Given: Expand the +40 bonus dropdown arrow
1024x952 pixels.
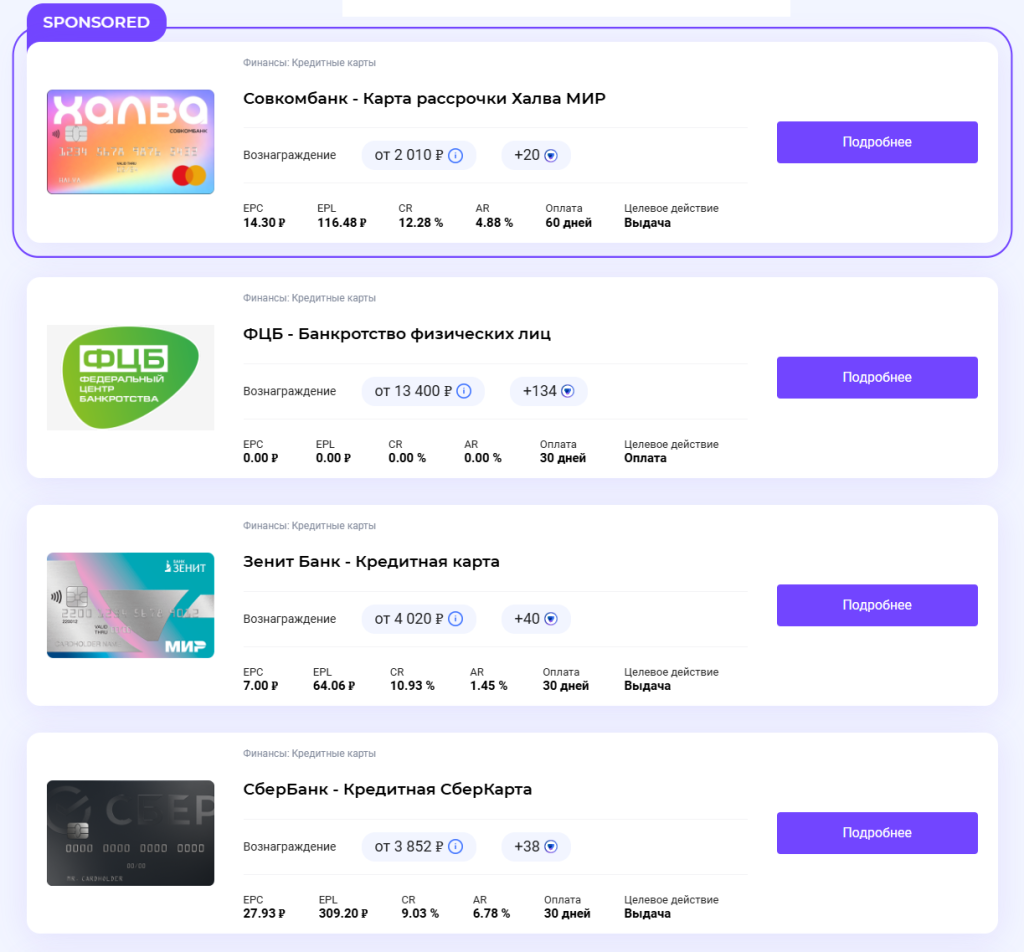Looking at the screenshot, I should [x=551, y=619].
